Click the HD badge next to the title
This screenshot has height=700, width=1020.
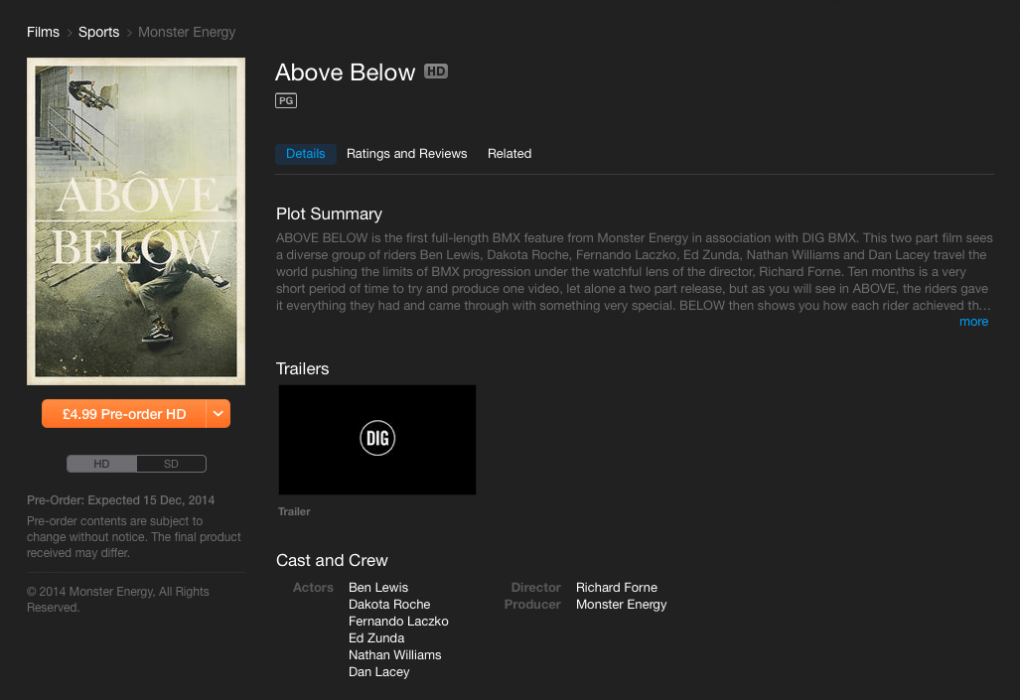(x=436, y=71)
